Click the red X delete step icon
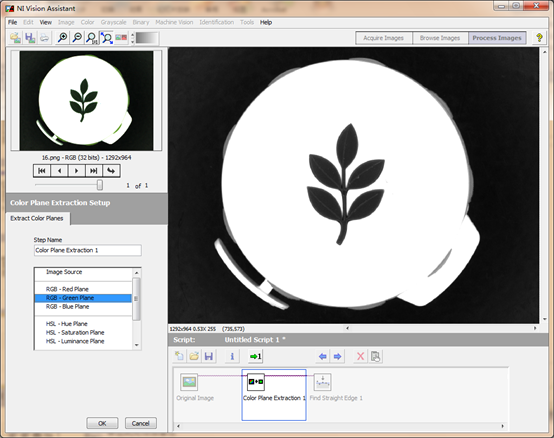Viewport: 554px width, 438px height. (360, 356)
